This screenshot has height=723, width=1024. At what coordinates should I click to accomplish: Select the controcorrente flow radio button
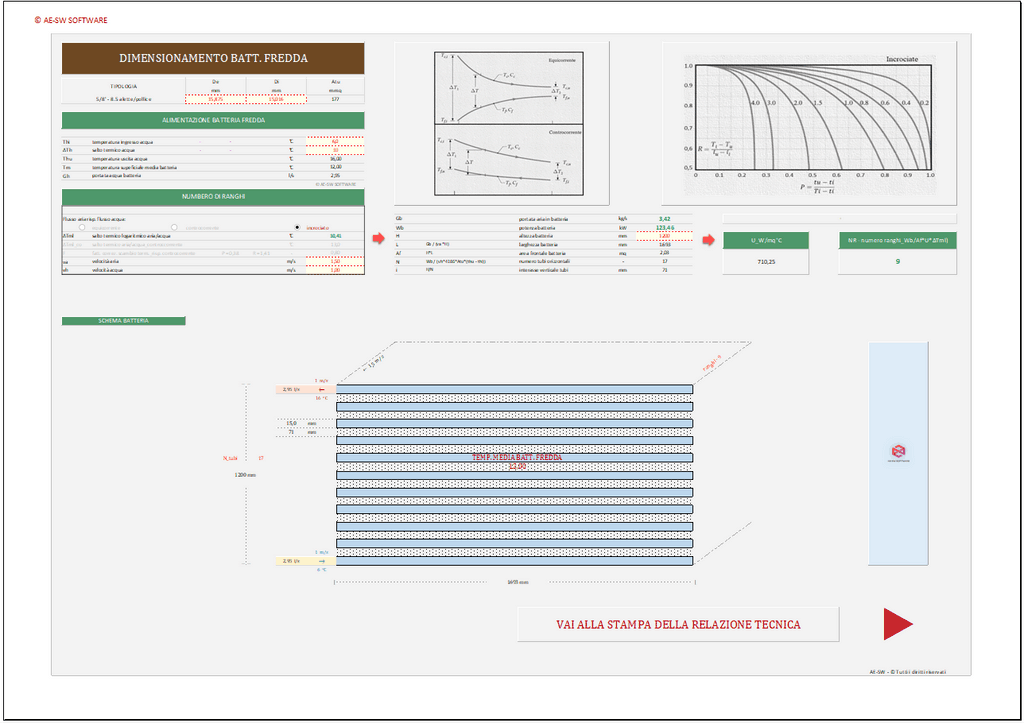[175, 227]
